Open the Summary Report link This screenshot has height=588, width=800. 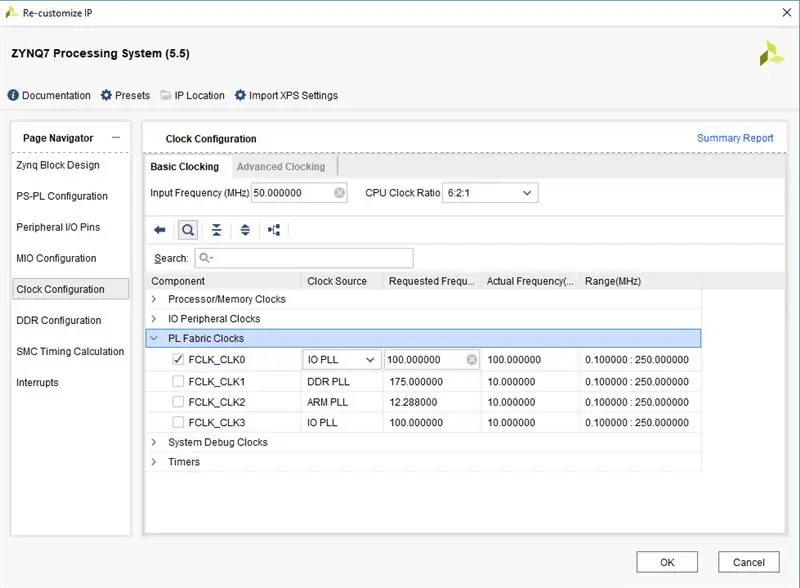pyautogui.click(x=735, y=138)
